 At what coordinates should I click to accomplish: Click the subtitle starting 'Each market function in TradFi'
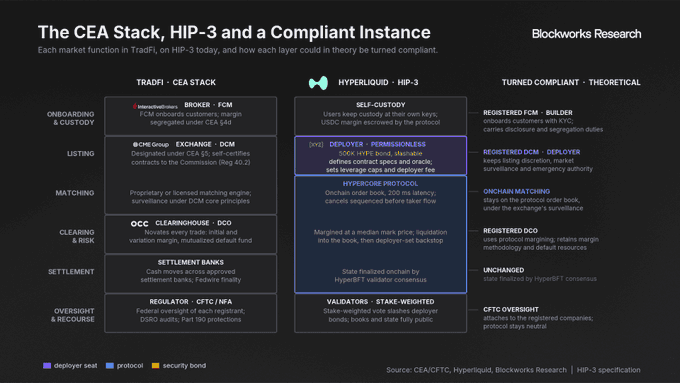[238, 50]
